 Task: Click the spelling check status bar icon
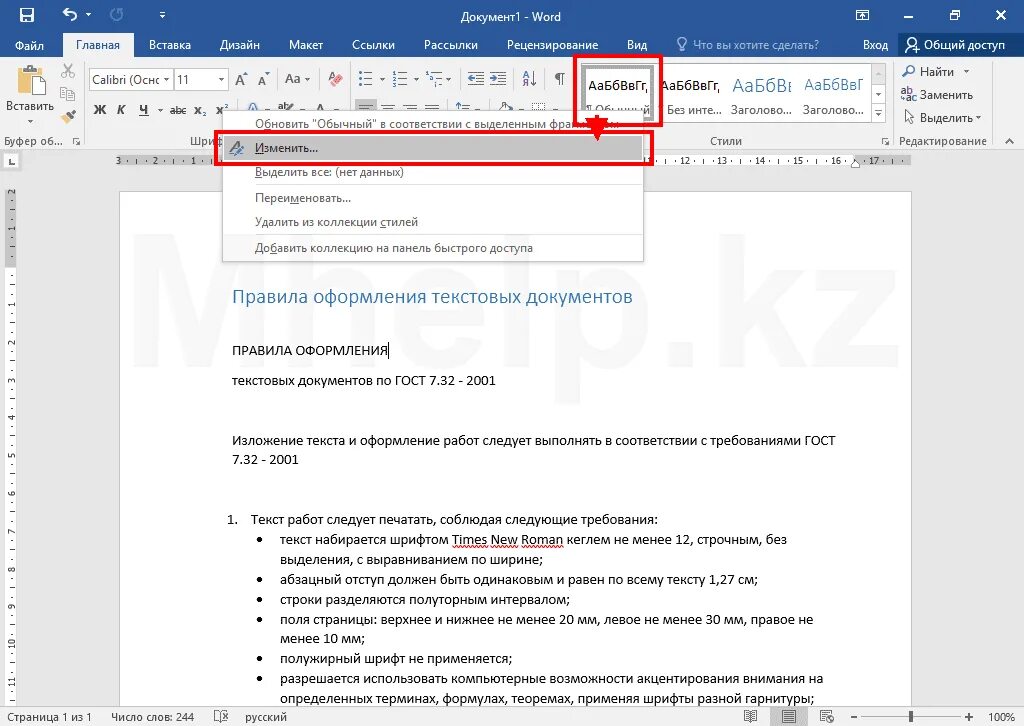click(x=221, y=717)
